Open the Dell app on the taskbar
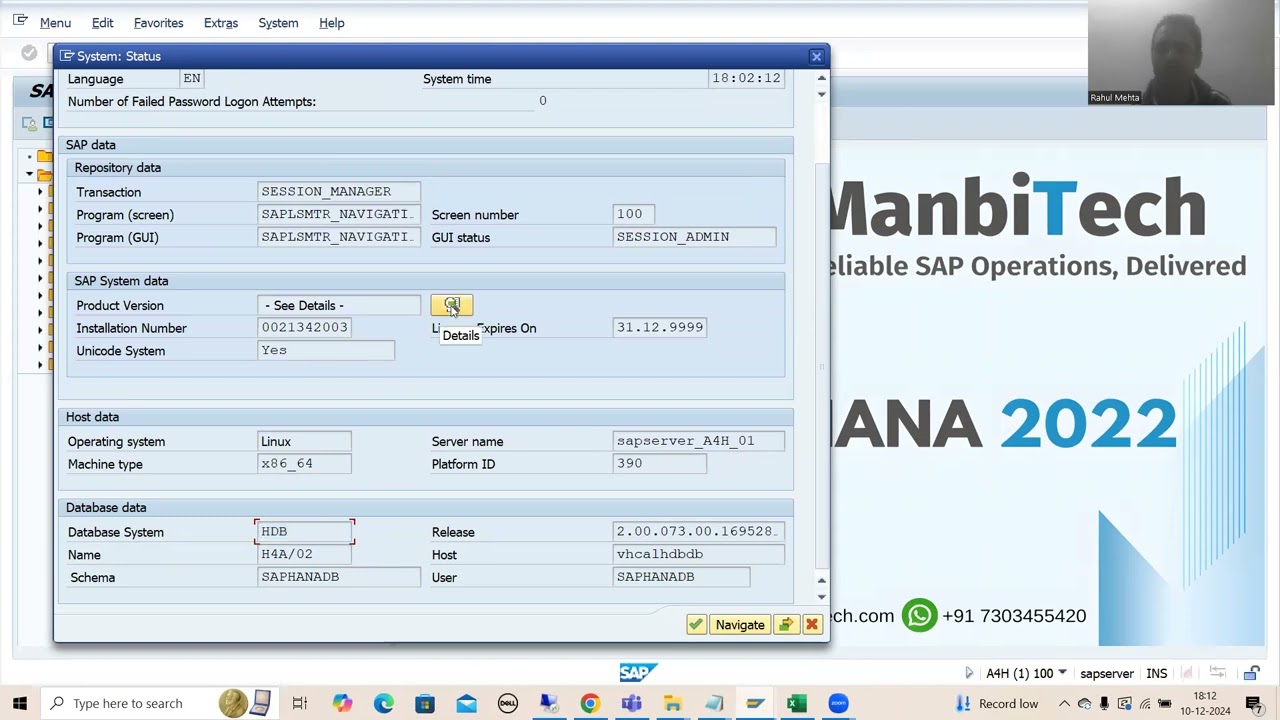Screen dimensions: 1280x720 [x=507, y=703]
